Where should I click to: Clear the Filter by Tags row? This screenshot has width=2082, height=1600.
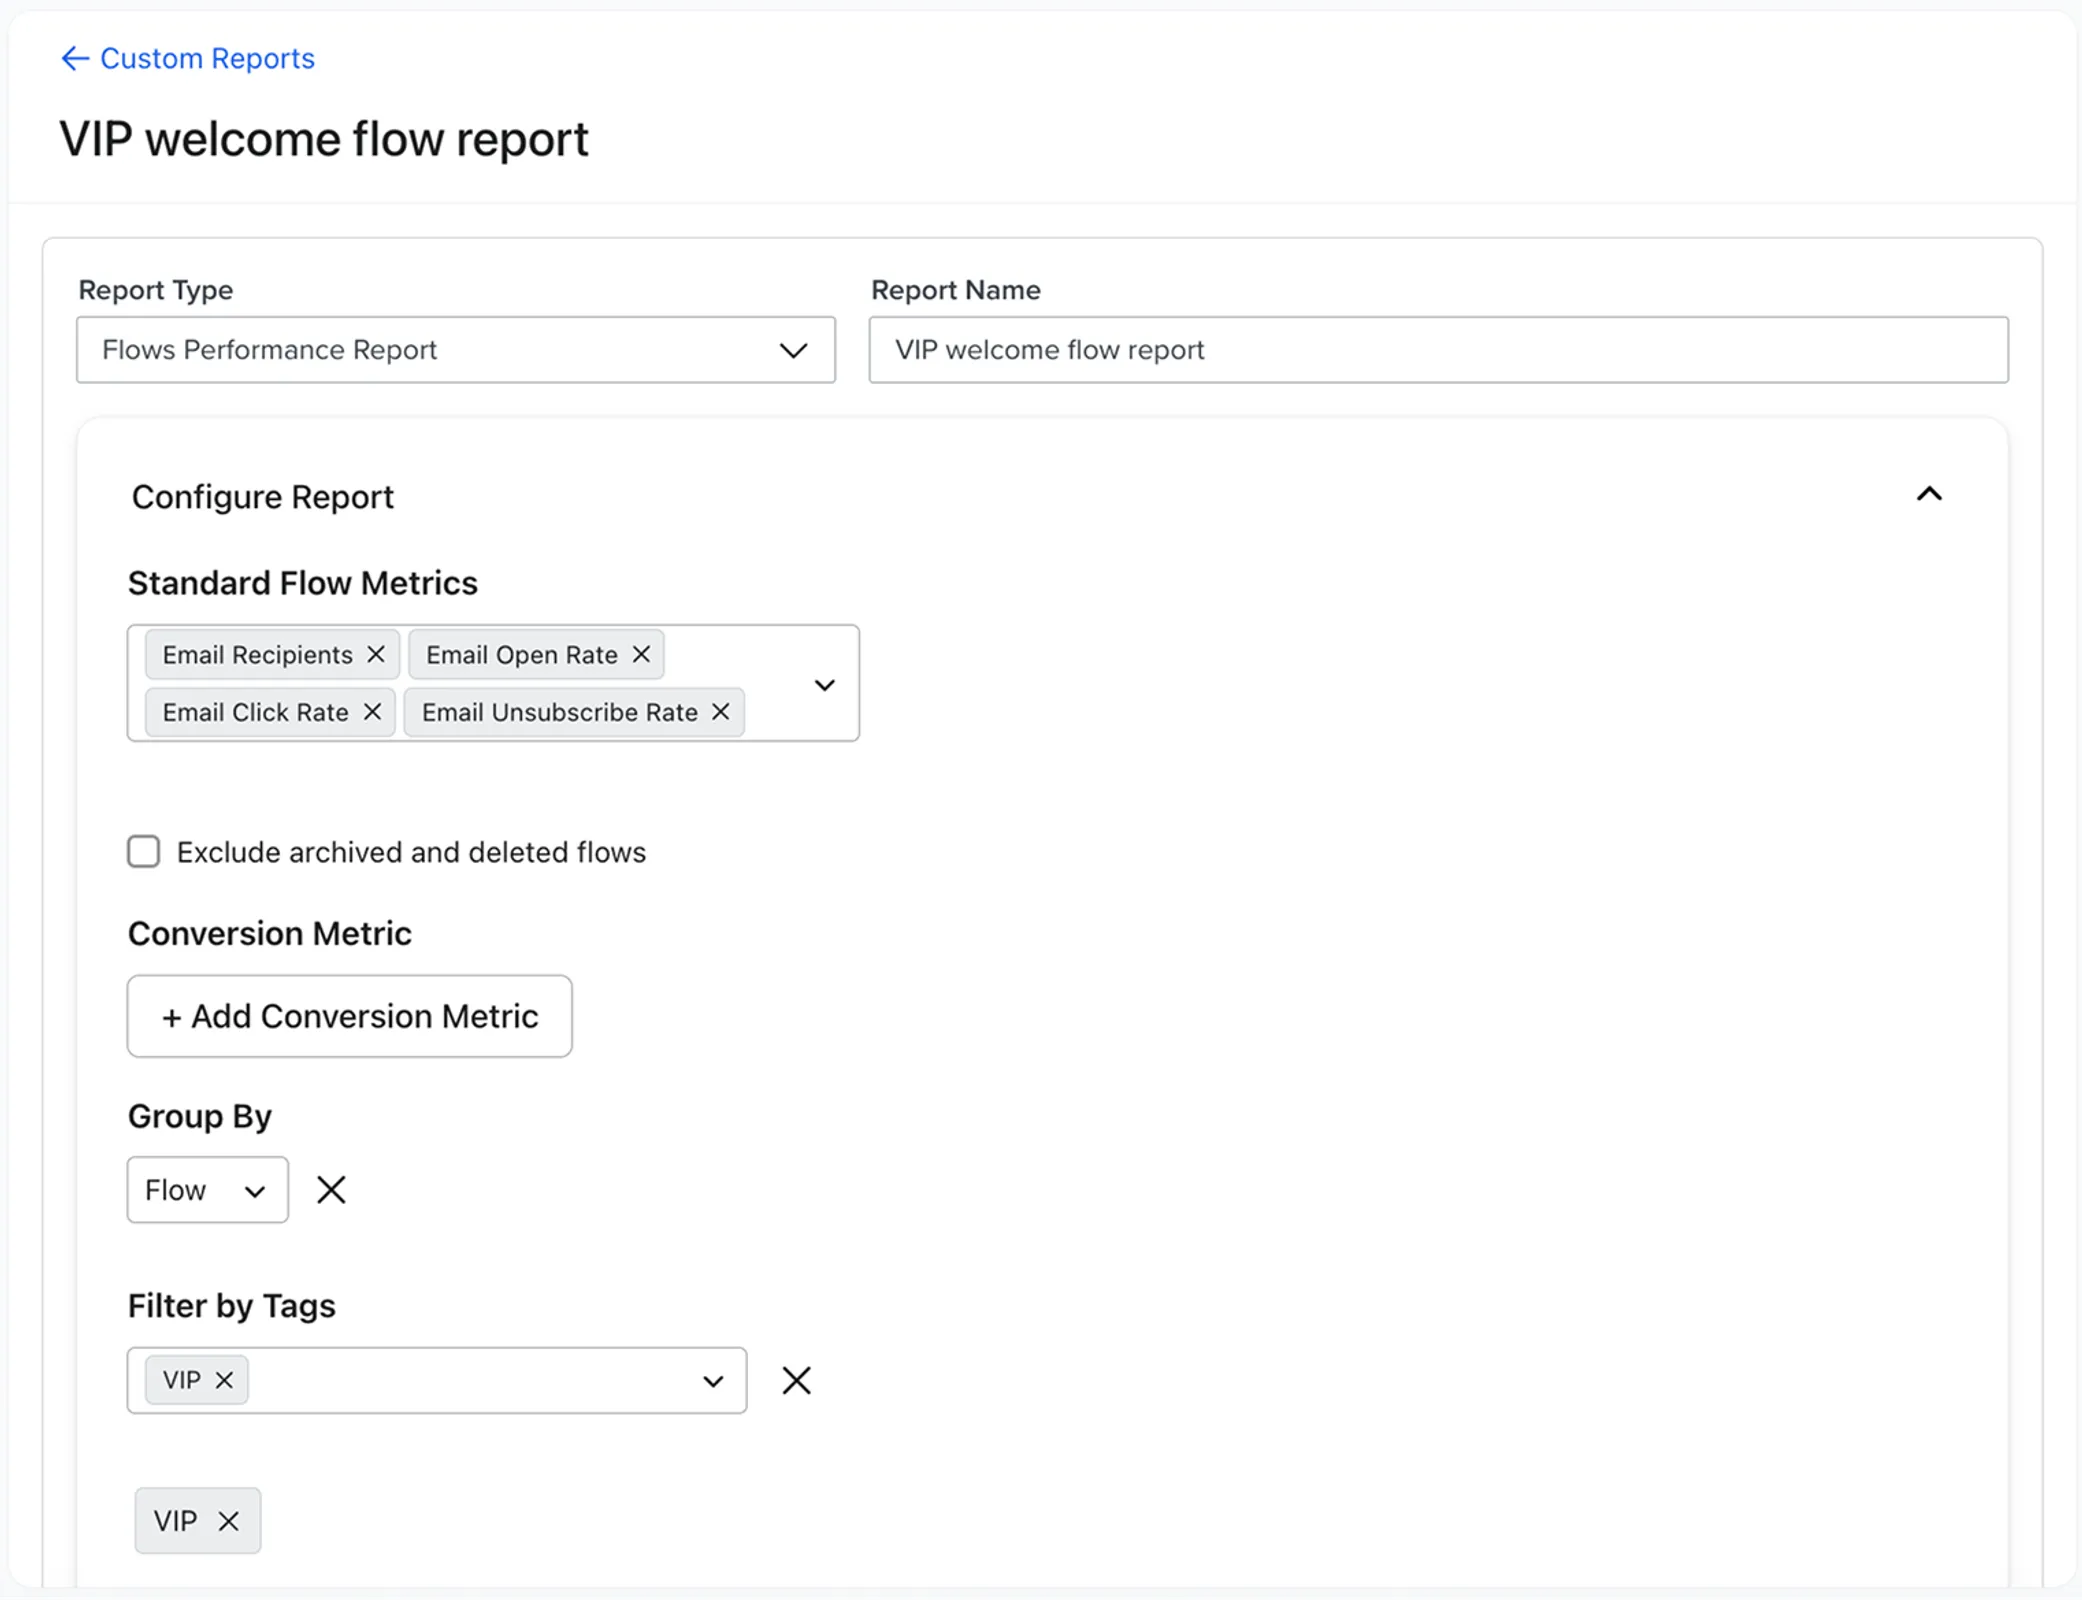point(796,1380)
